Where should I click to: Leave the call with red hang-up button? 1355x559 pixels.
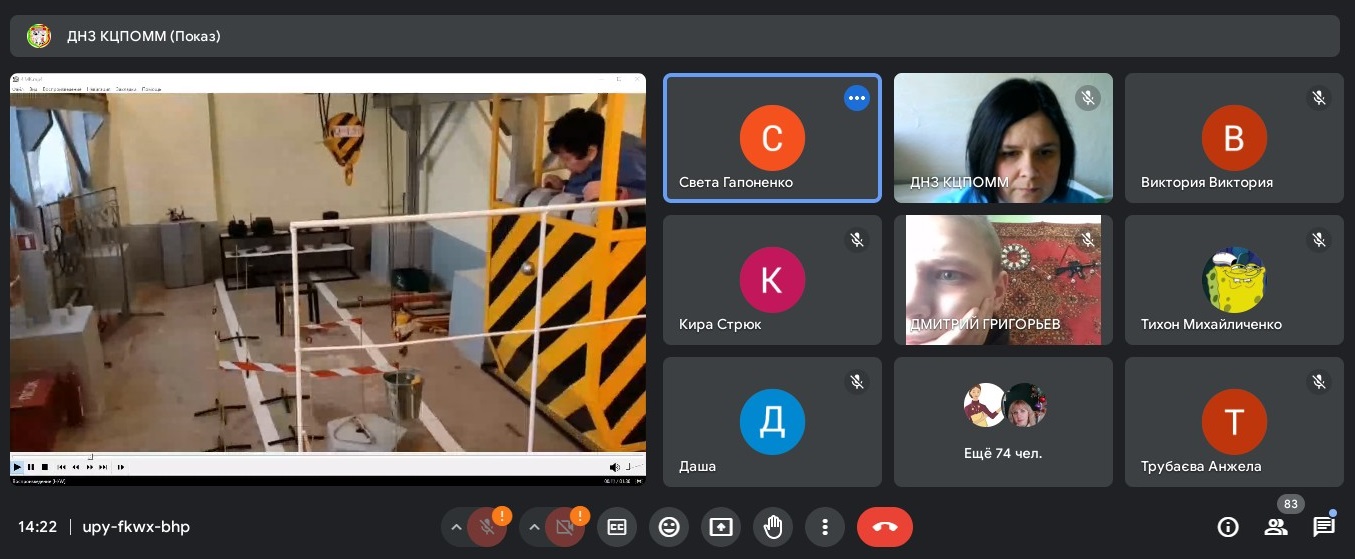point(884,527)
